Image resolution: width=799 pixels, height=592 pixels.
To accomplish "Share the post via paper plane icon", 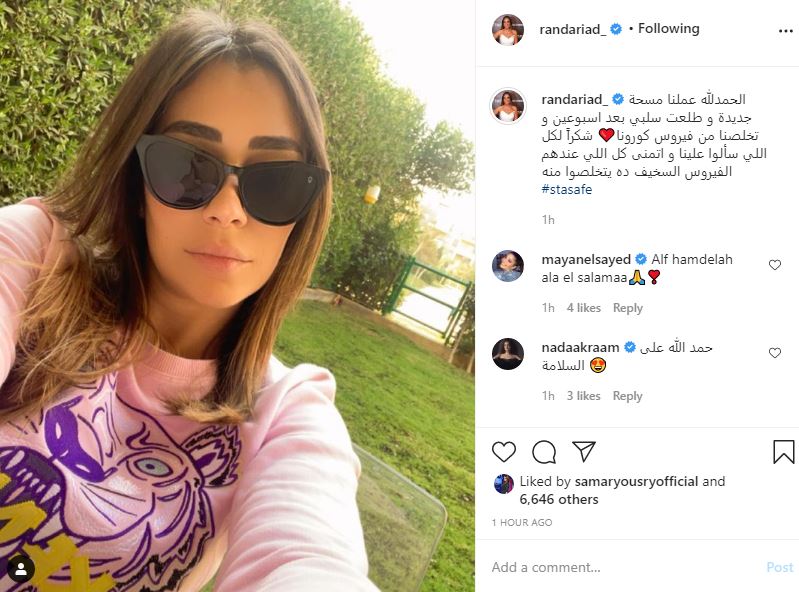I will pyautogui.click(x=584, y=451).
